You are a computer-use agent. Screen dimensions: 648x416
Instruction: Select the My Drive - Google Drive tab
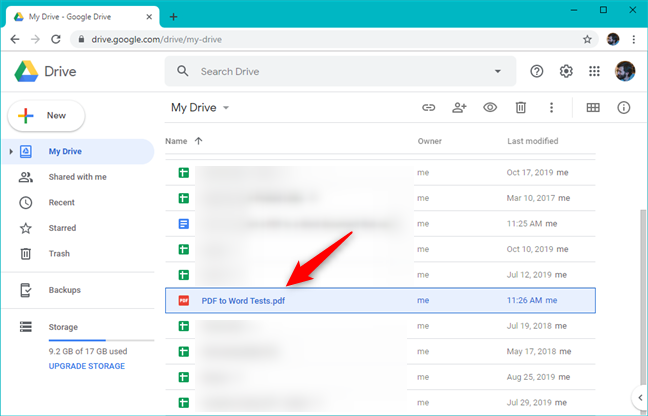coord(83,17)
